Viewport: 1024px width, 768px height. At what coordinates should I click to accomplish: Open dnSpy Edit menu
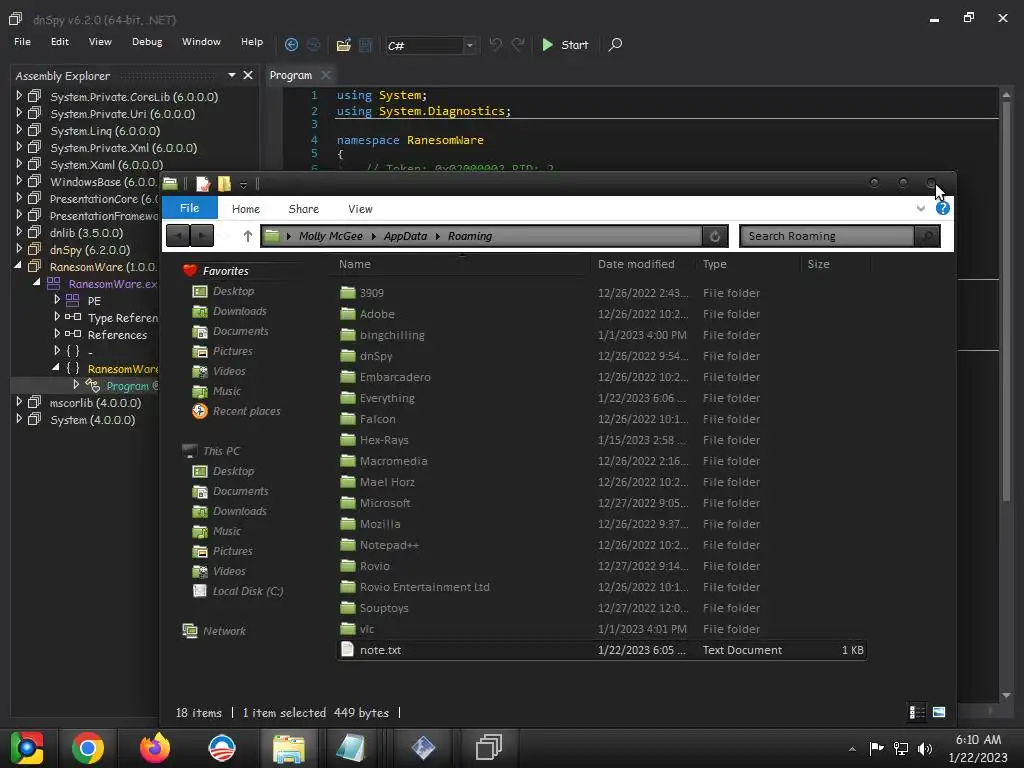coord(59,41)
